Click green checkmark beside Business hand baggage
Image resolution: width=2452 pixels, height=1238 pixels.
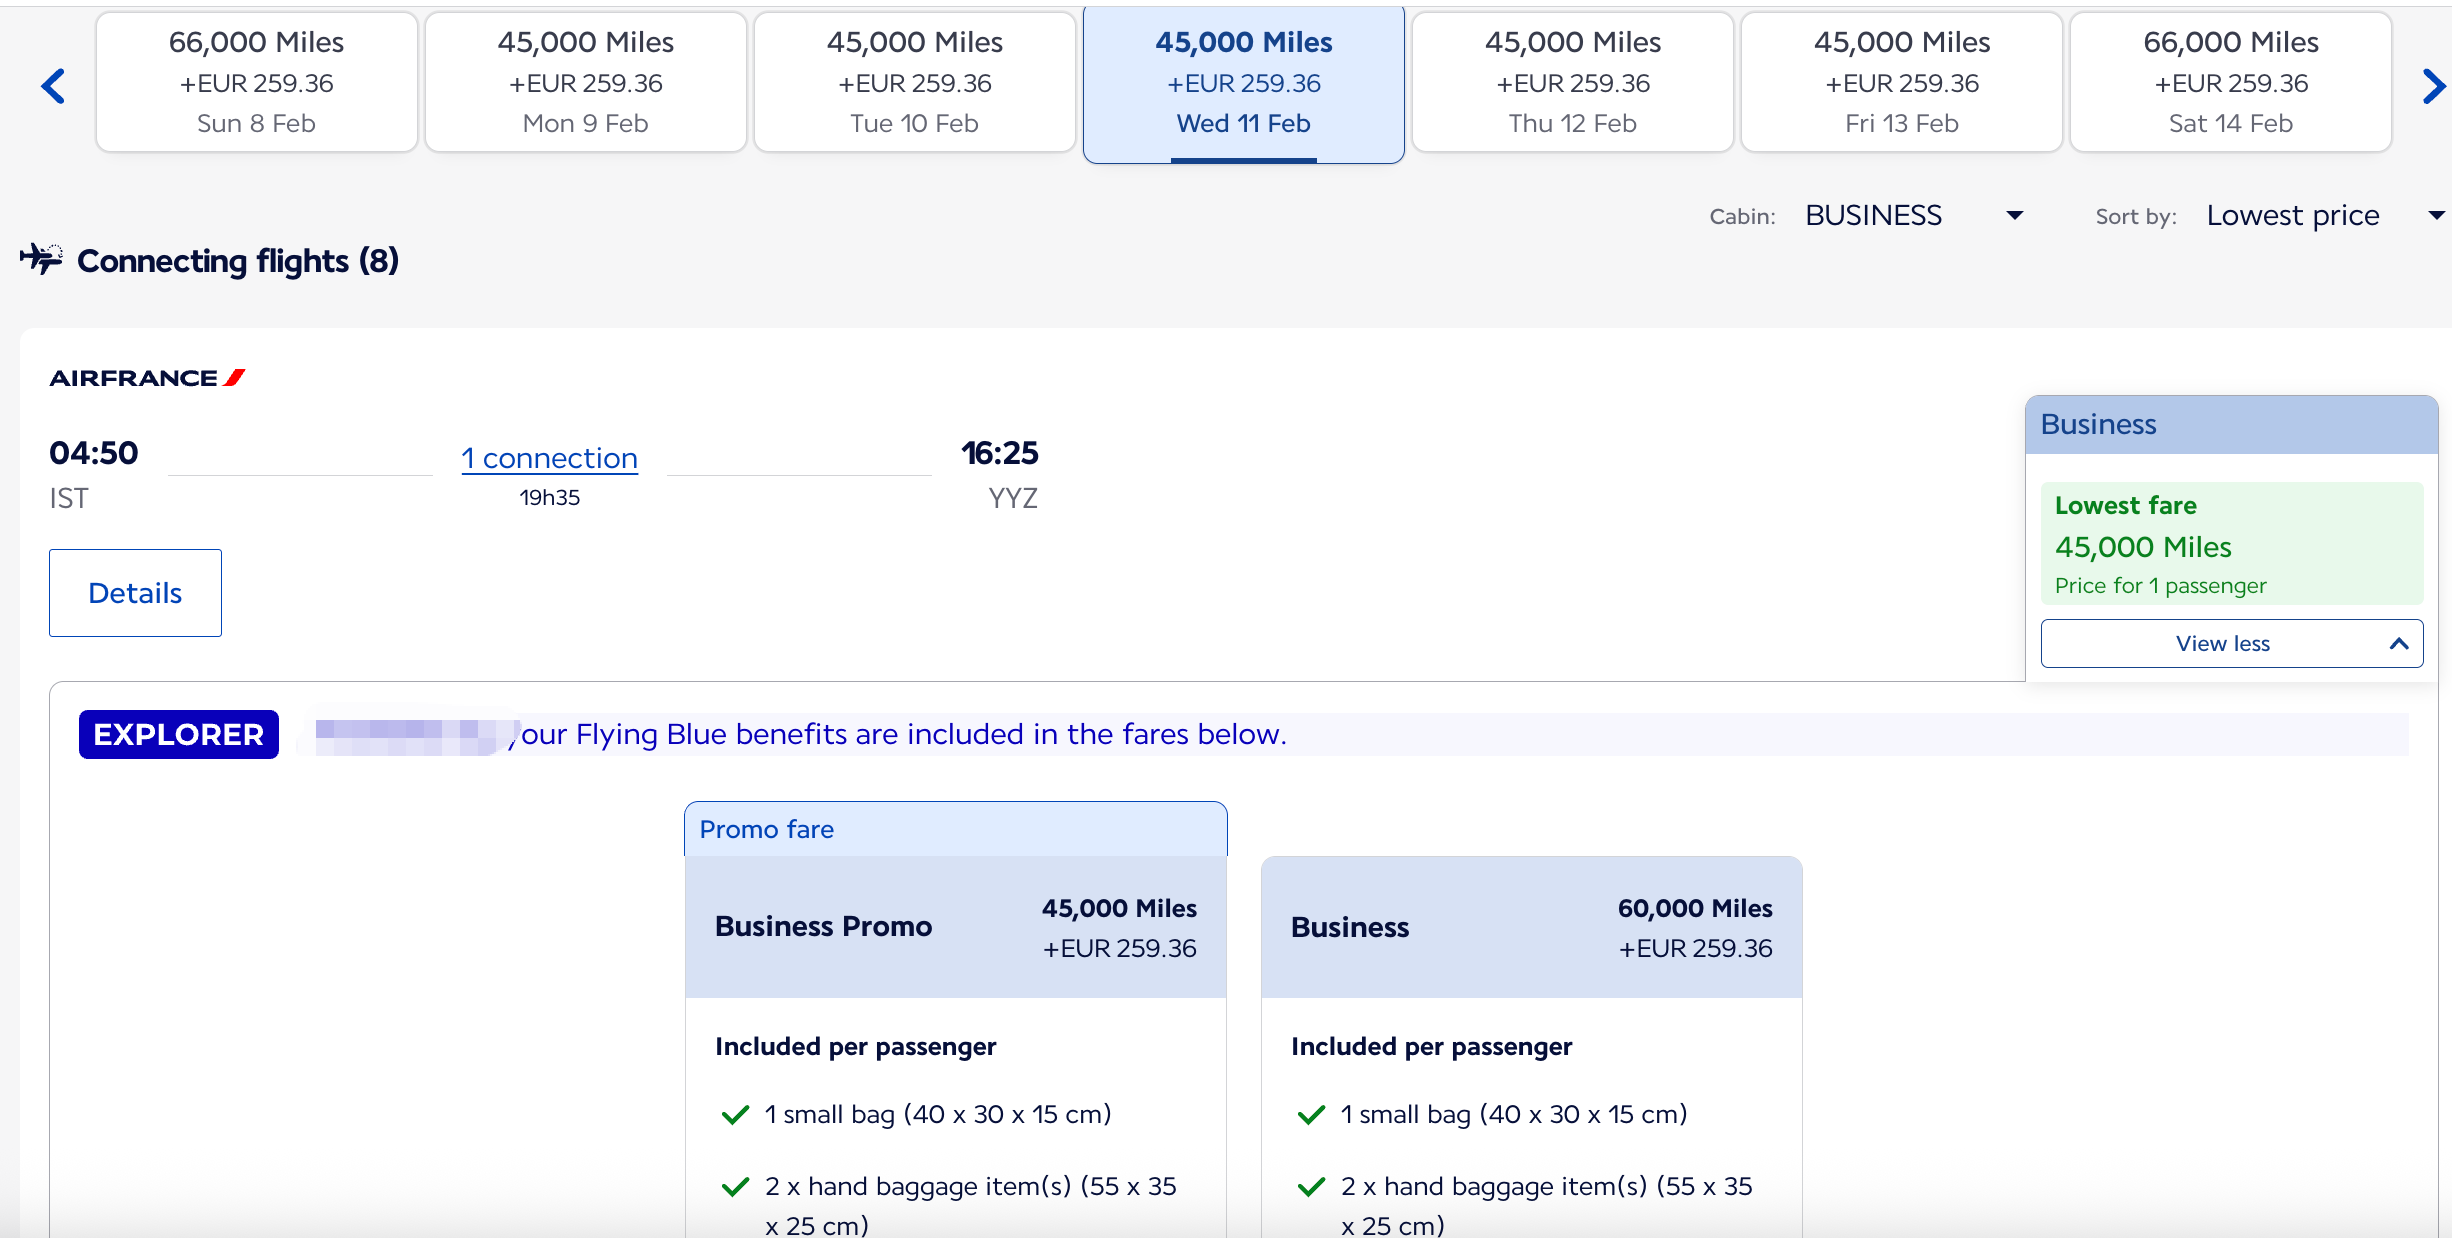point(1311,1187)
